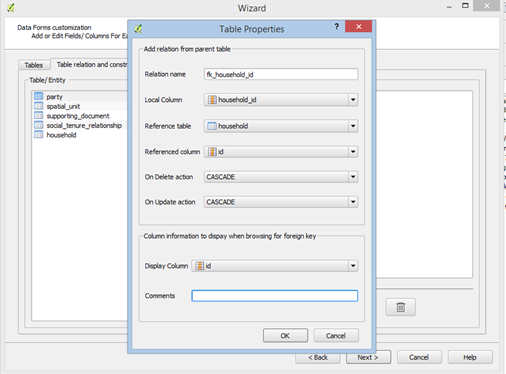
Task: Switch to the Tables tab
Action: click(x=34, y=65)
